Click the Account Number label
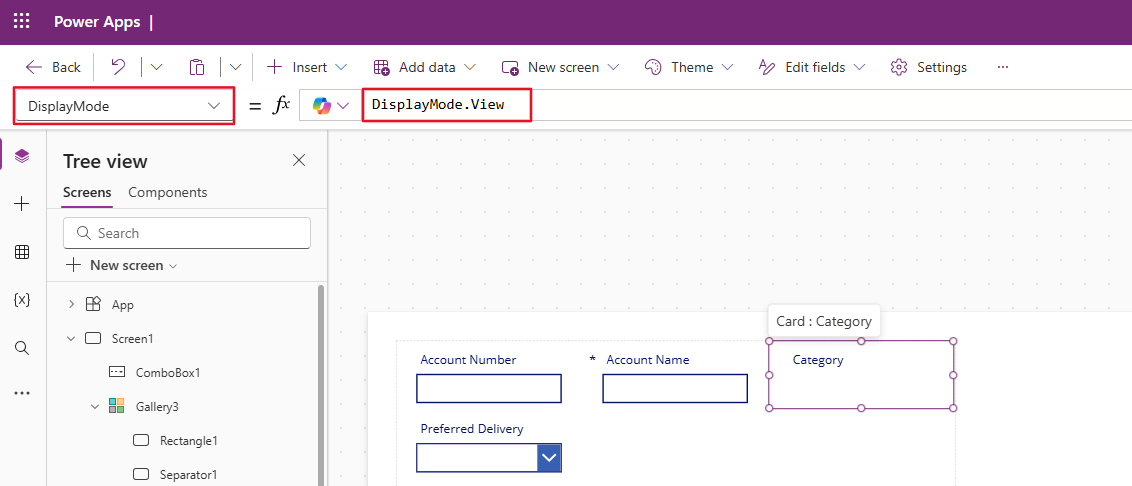 coord(469,360)
